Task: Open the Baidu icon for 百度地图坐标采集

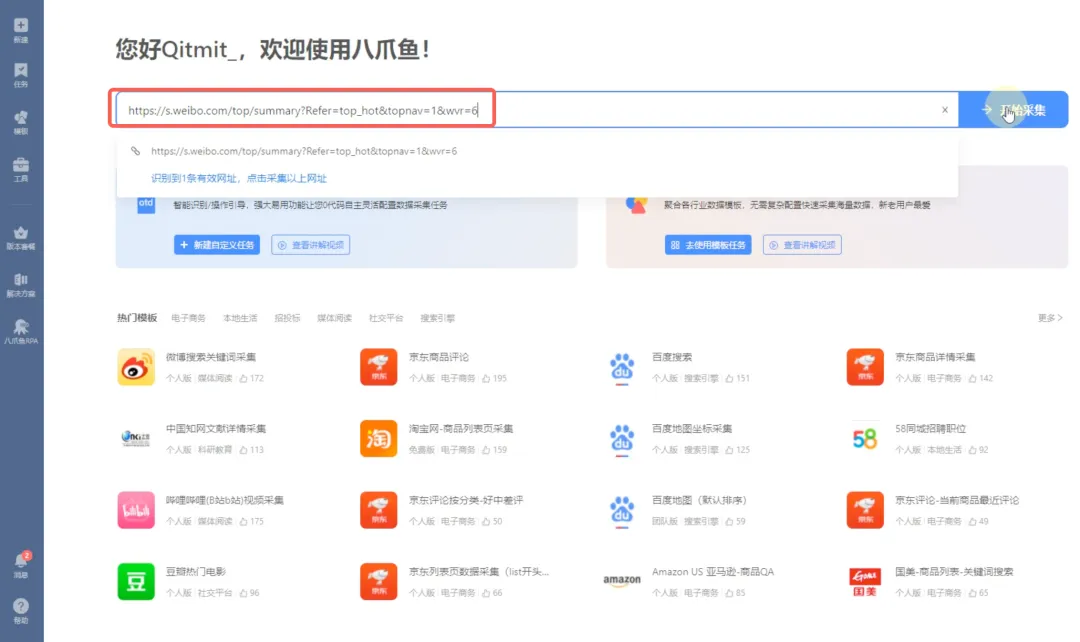Action: coord(622,439)
